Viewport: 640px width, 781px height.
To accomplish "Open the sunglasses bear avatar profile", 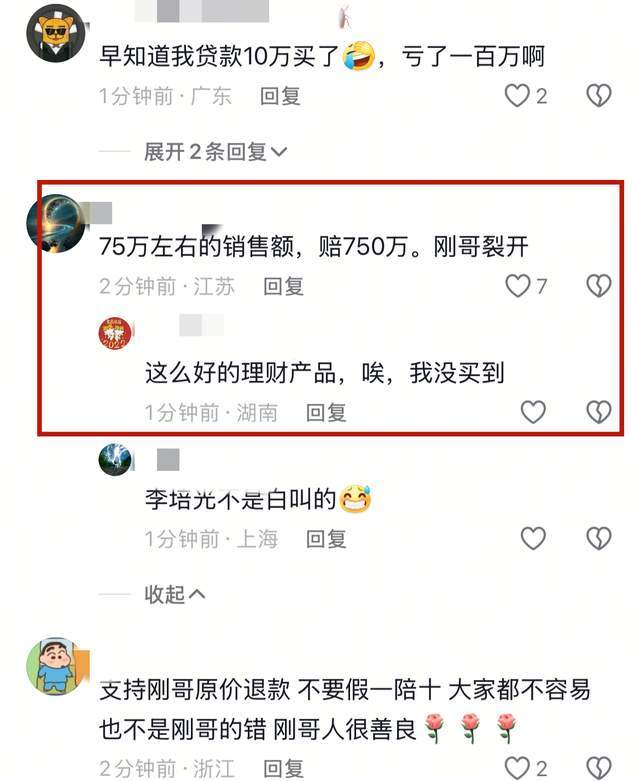I will [x=56, y=33].
